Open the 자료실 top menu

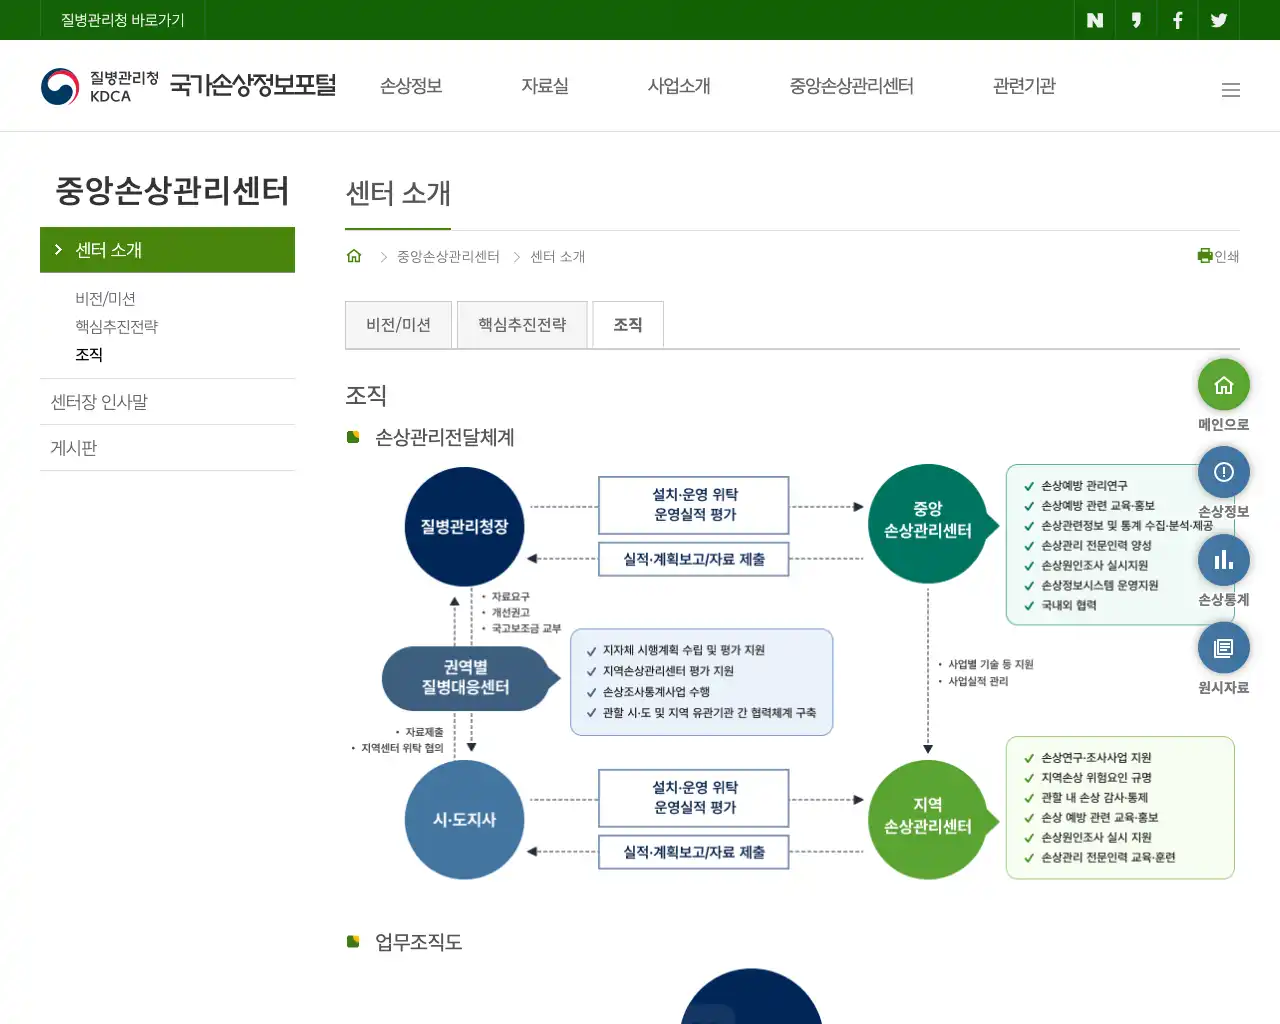pos(545,86)
